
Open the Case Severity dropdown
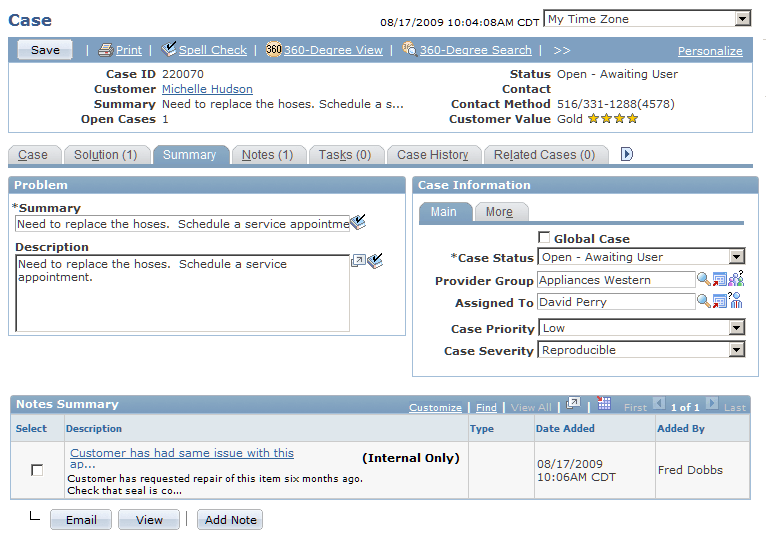point(736,349)
